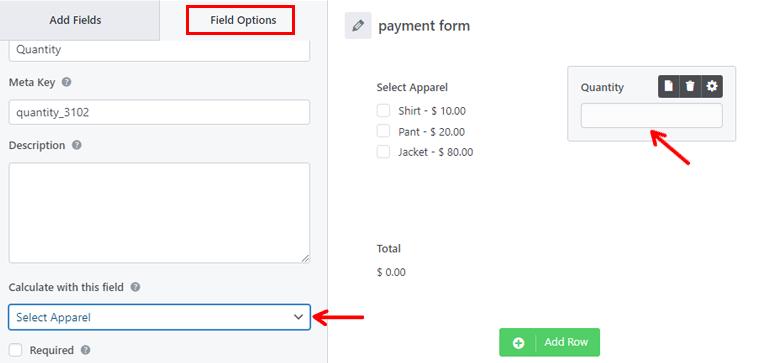Switch to the Add Fields tab

[x=75, y=20]
